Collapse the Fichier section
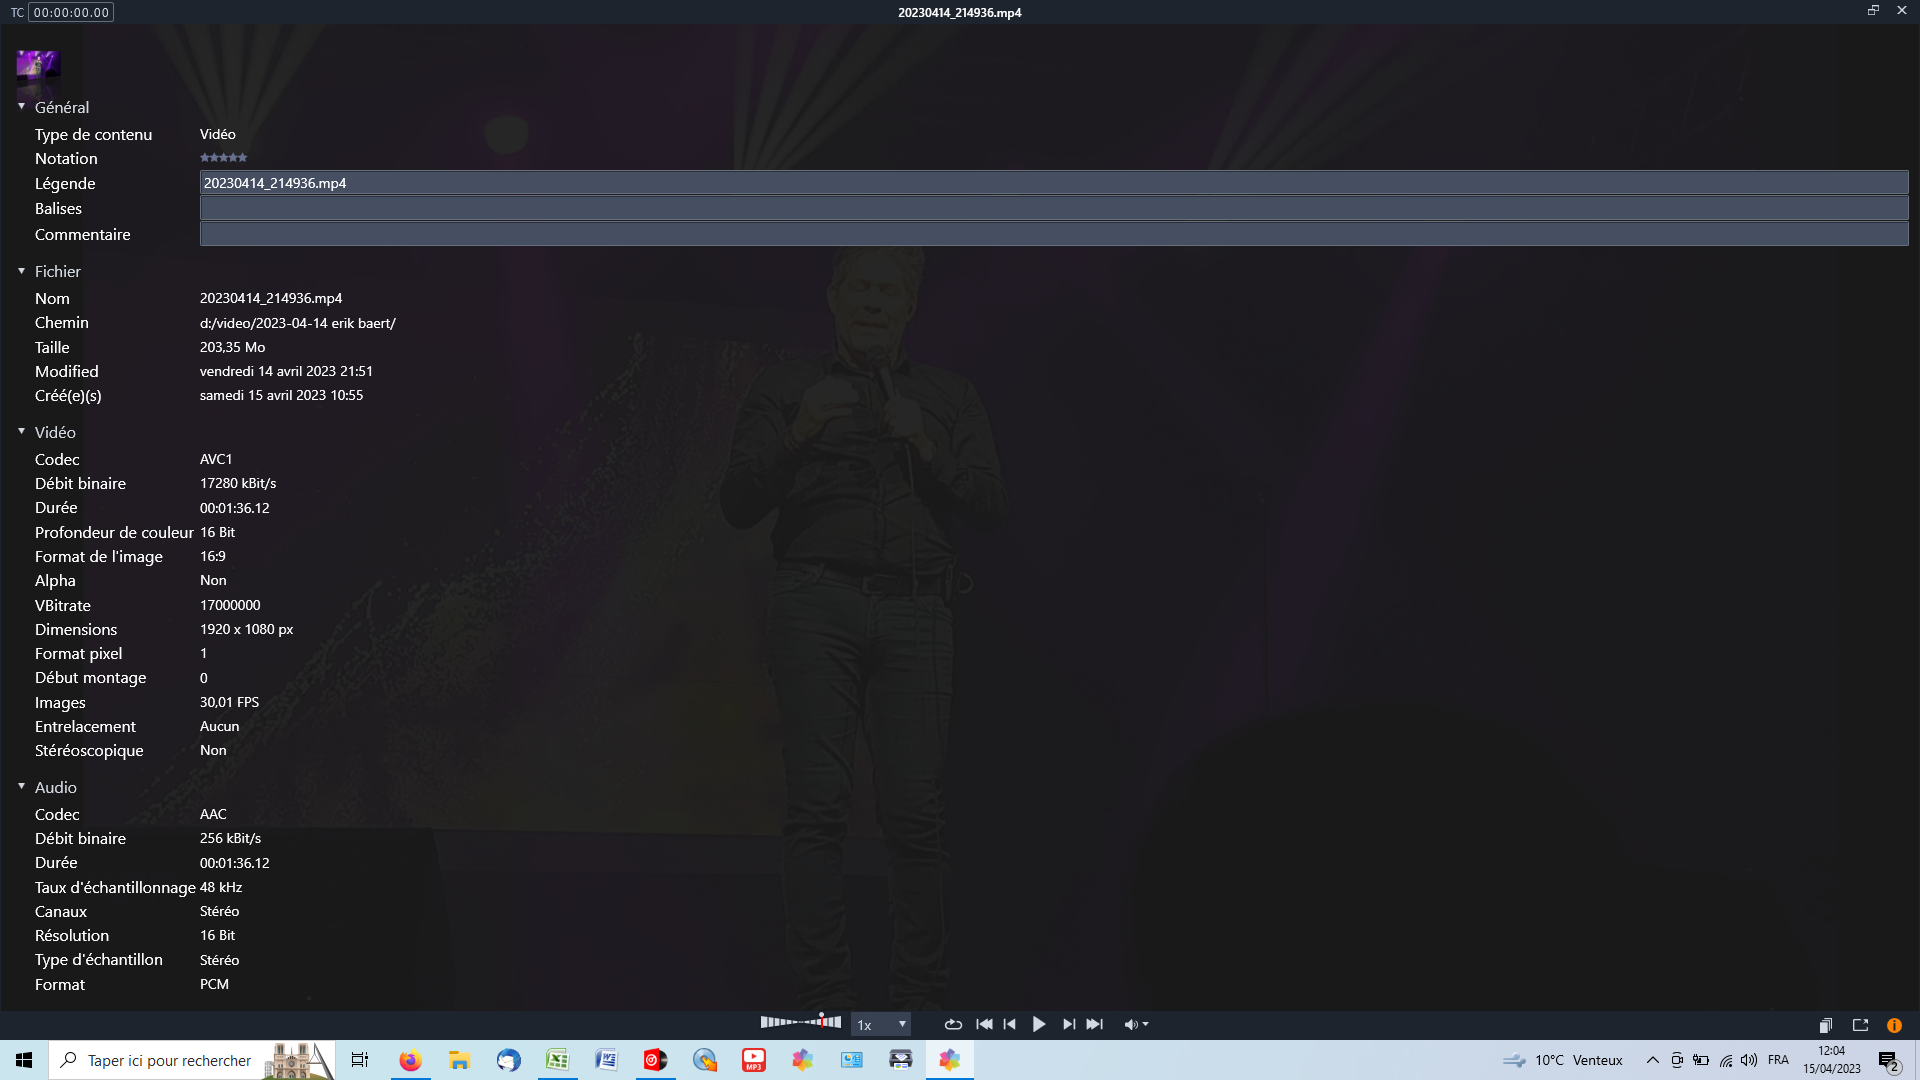Image resolution: width=1920 pixels, height=1080 pixels. click(x=22, y=271)
